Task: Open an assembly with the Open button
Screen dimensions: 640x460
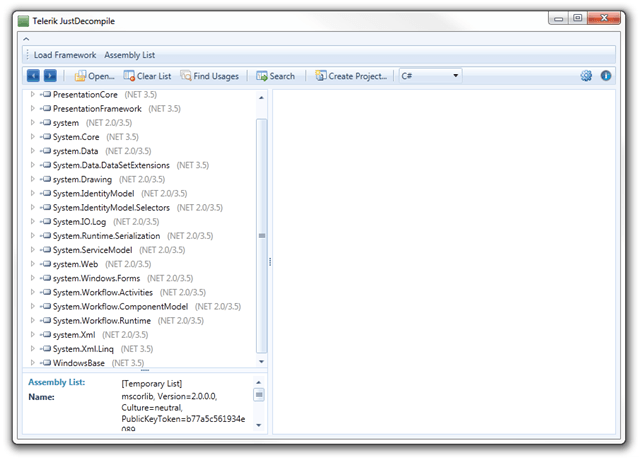Action: [x=94, y=76]
